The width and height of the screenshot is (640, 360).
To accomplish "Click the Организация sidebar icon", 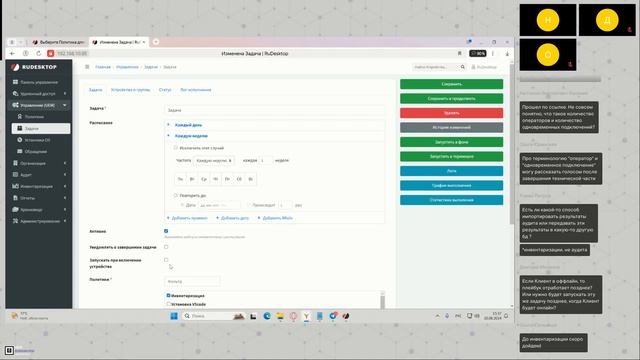I will (15, 163).
